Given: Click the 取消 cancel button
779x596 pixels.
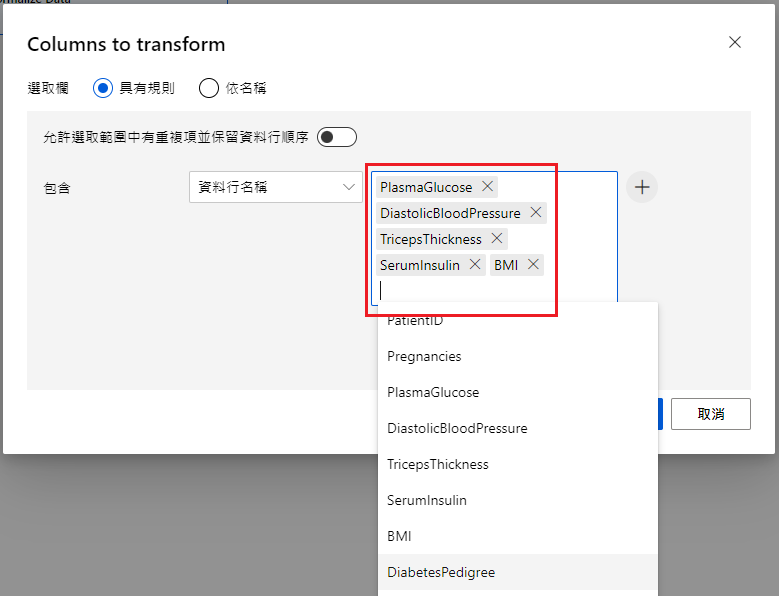Looking at the screenshot, I should point(710,414).
